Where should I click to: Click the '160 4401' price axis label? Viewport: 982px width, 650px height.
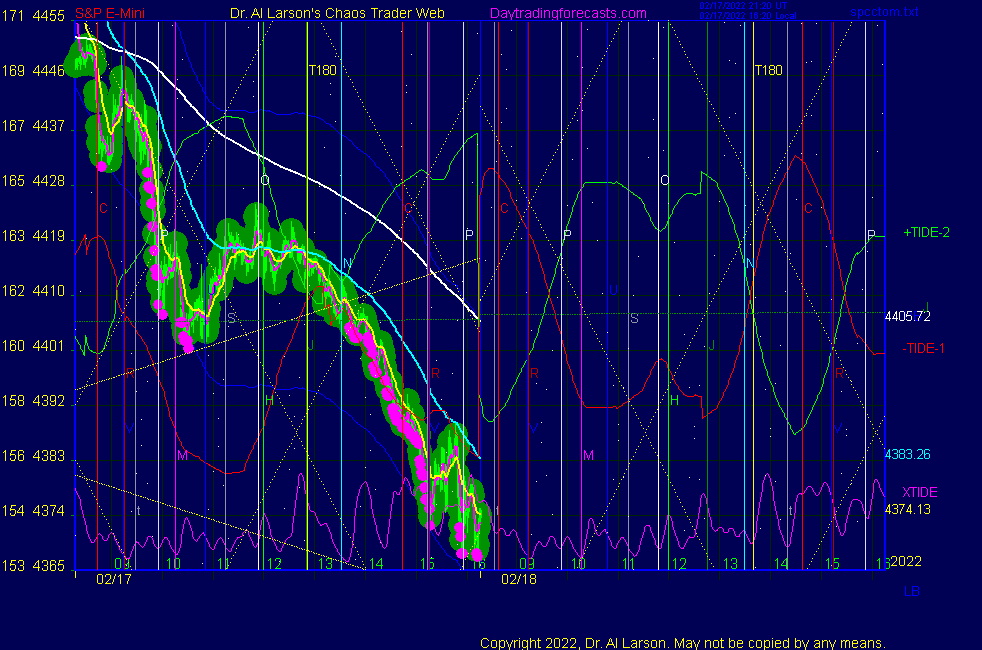(33, 346)
